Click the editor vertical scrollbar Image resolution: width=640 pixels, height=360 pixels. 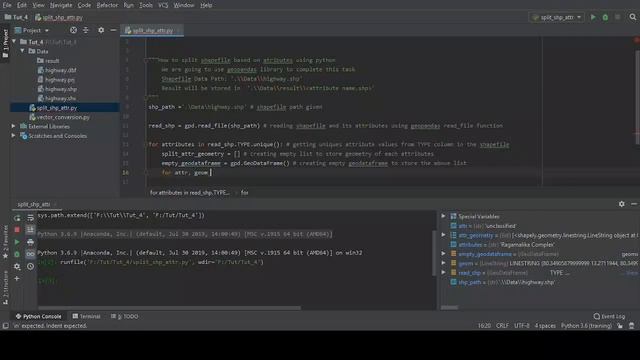tap(638, 97)
